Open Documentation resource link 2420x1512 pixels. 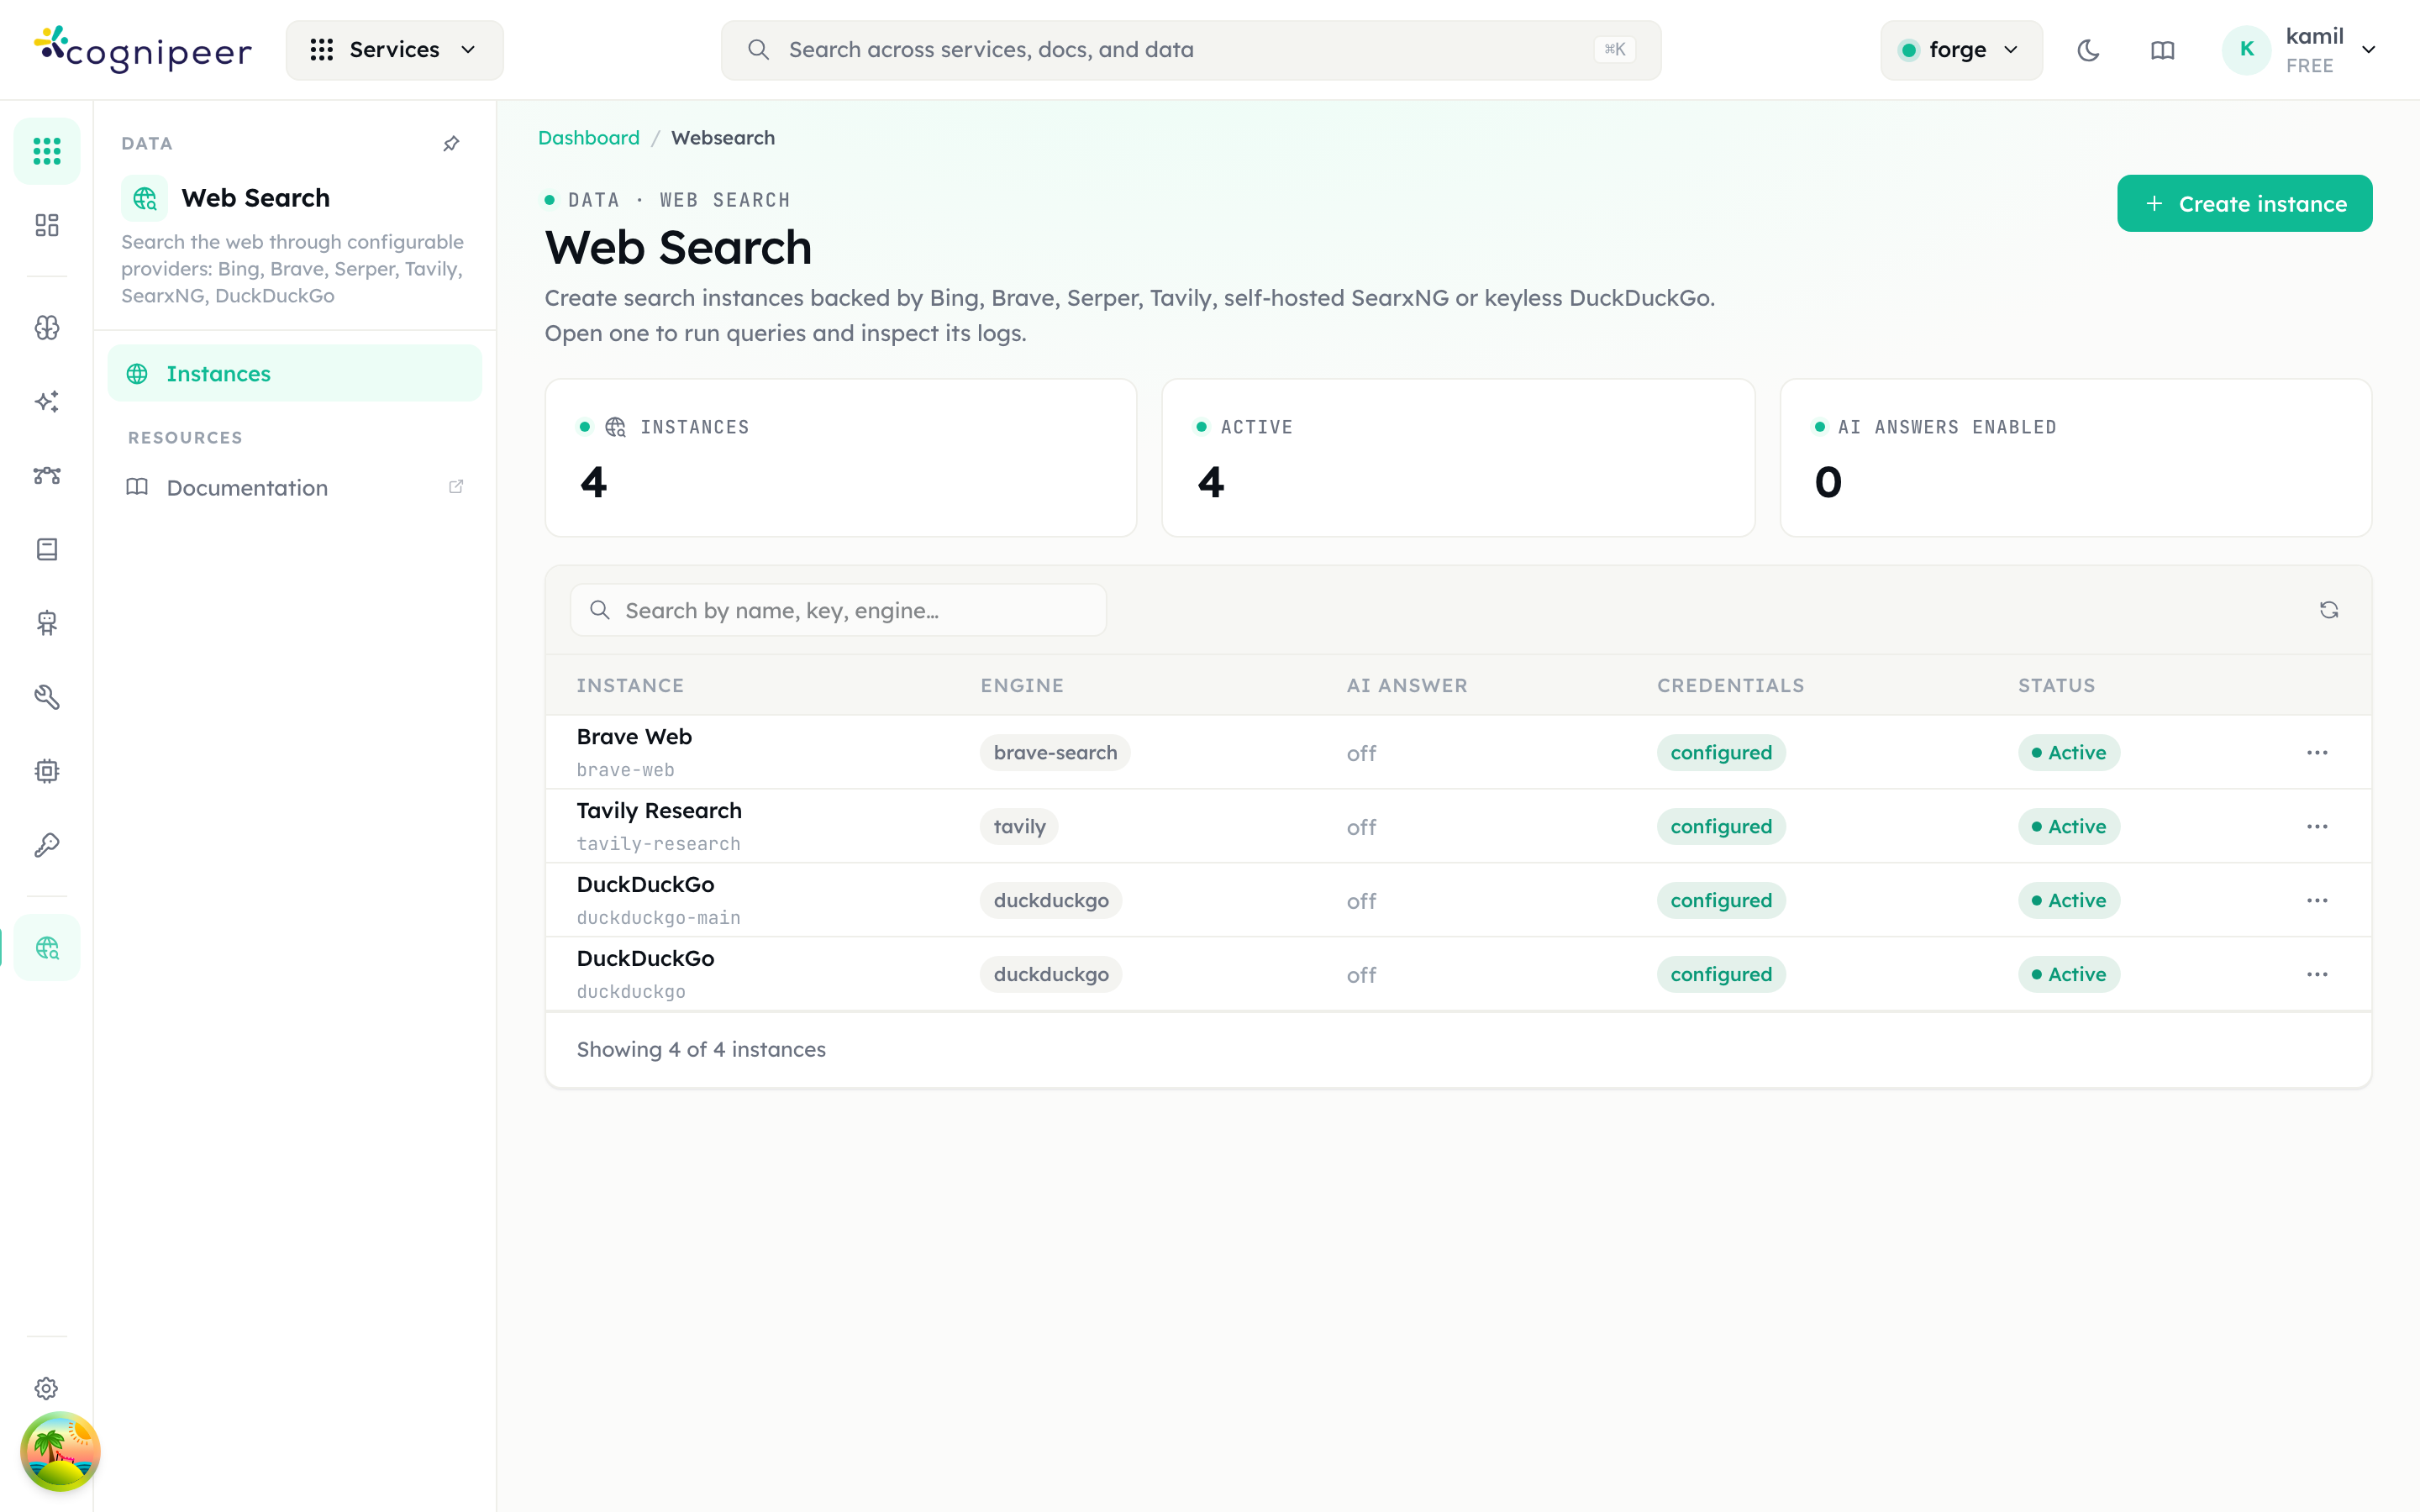(x=294, y=487)
